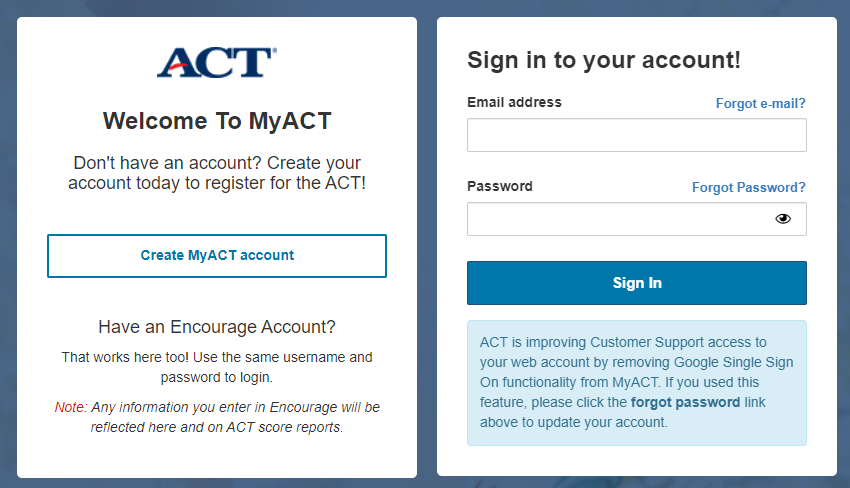Click the blue Google Single Sign On notice

(637, 383)
